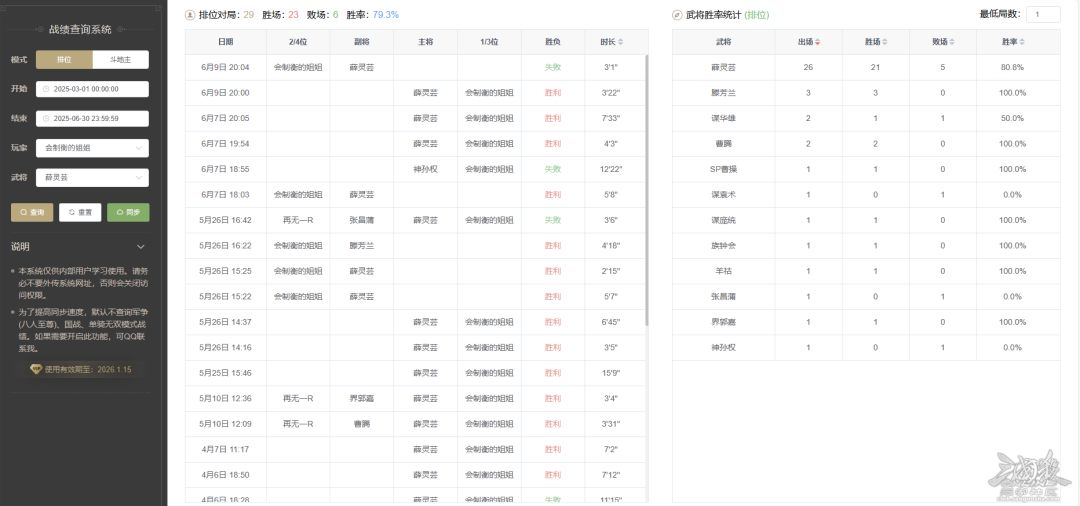This screenshot has height=506, width=1080.
Task: Click 薛灵芸 in the win-rate statistics table
Action: [x=724, y=67]
